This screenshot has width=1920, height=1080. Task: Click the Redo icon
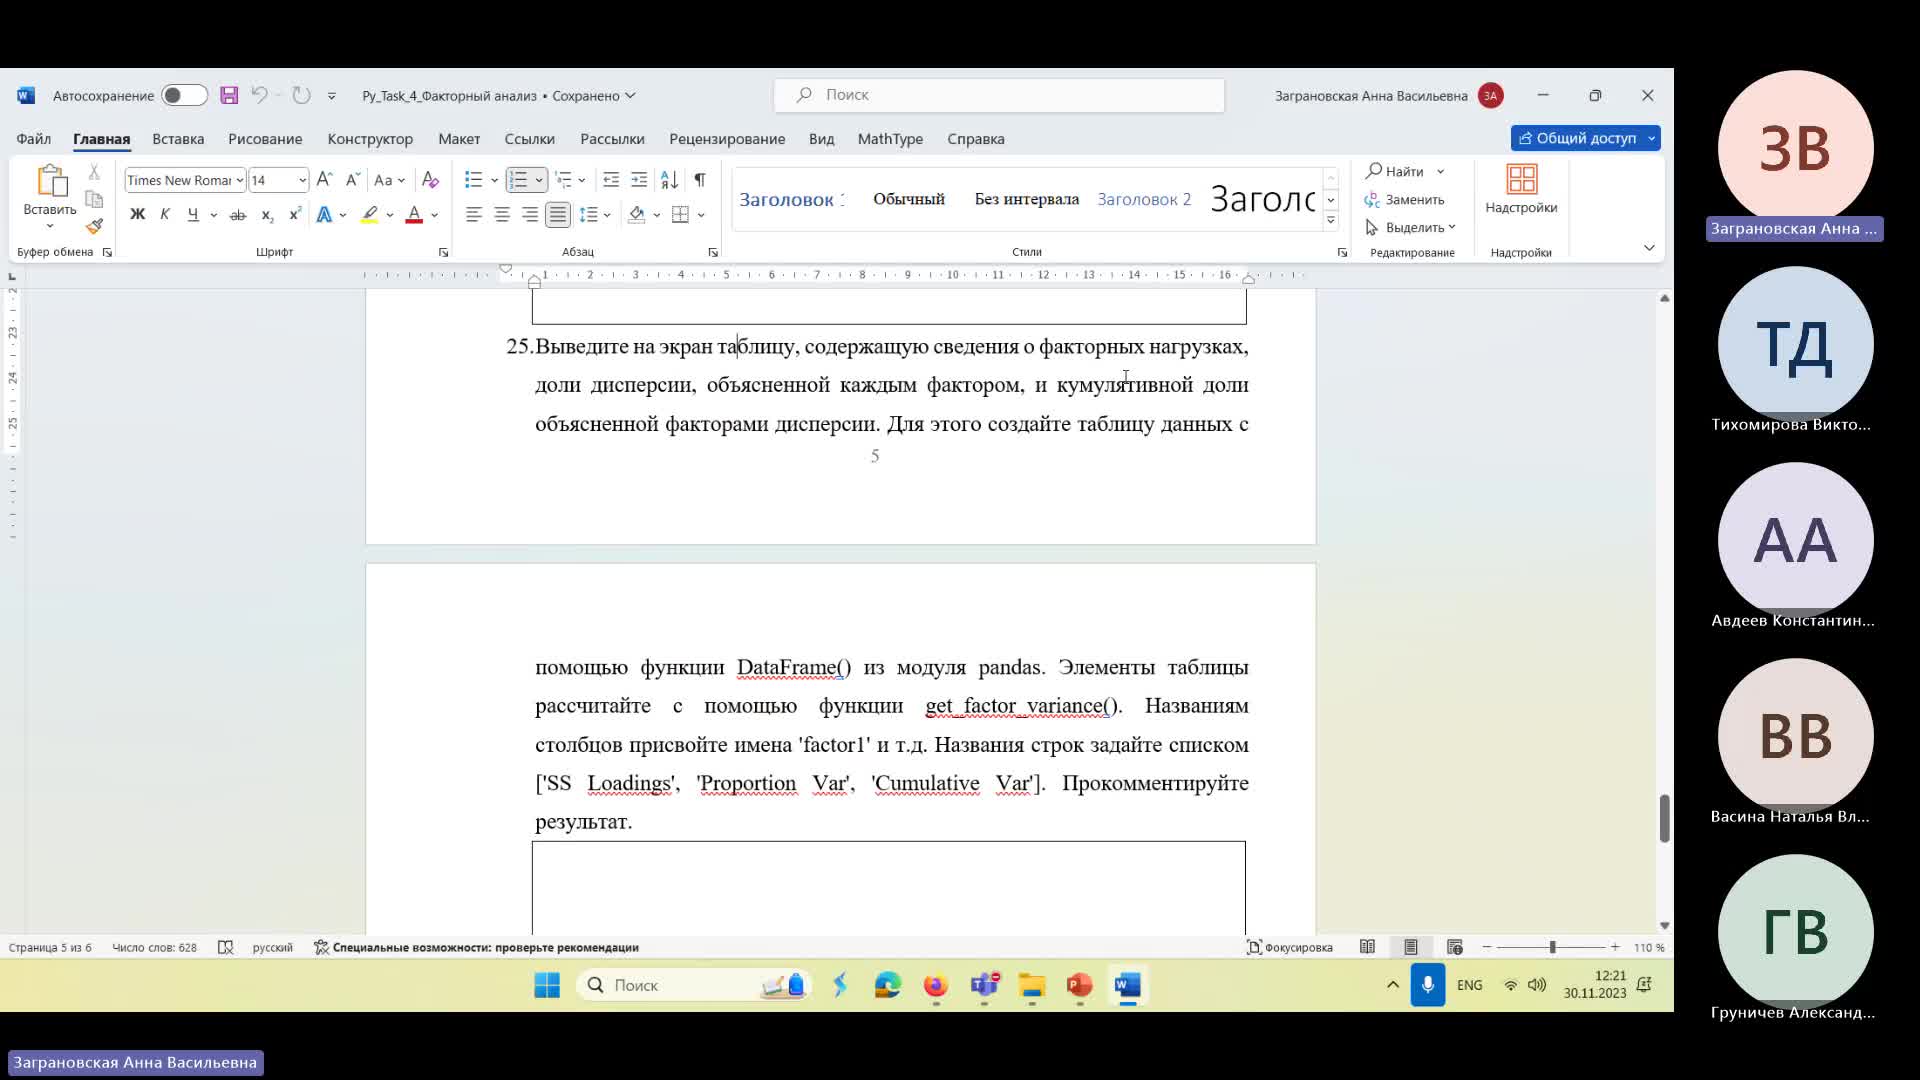click(x=301, y=95)
